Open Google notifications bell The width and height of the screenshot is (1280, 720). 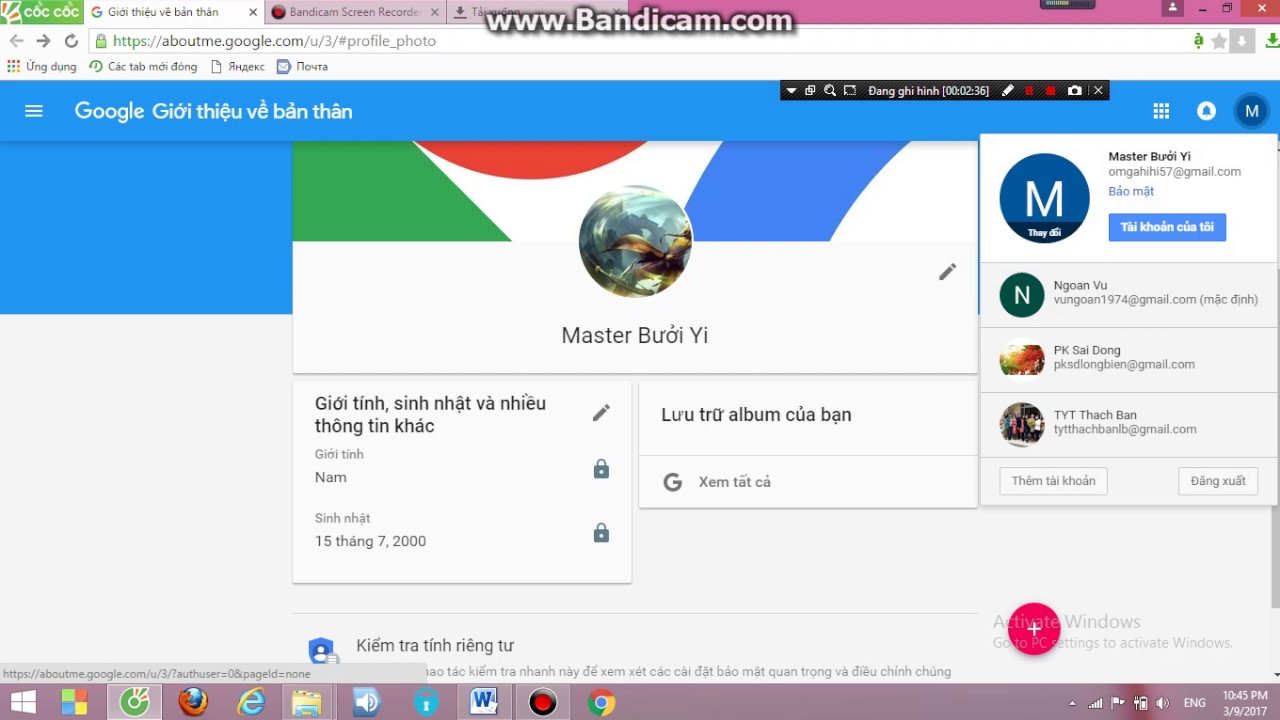[1207, 111]
